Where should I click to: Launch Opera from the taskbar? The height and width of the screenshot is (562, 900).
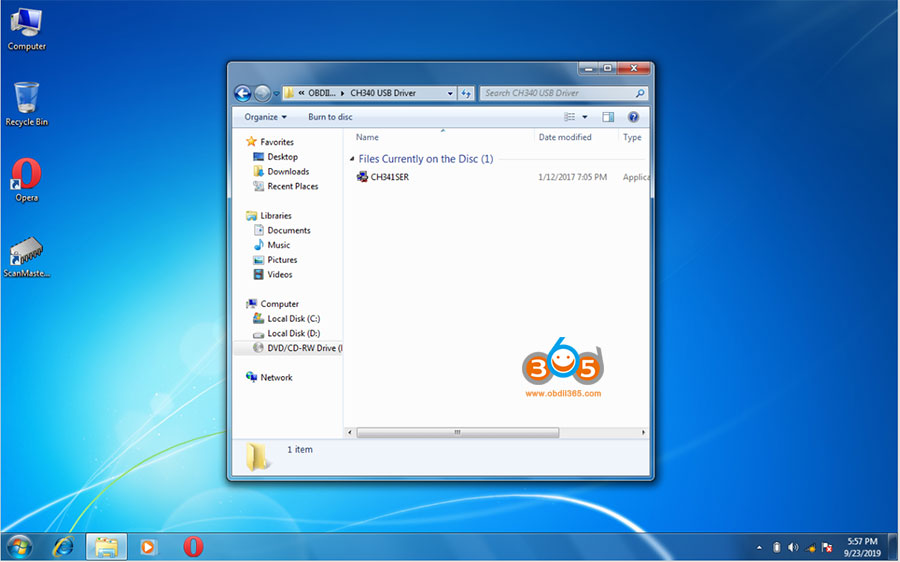(193, 547)
